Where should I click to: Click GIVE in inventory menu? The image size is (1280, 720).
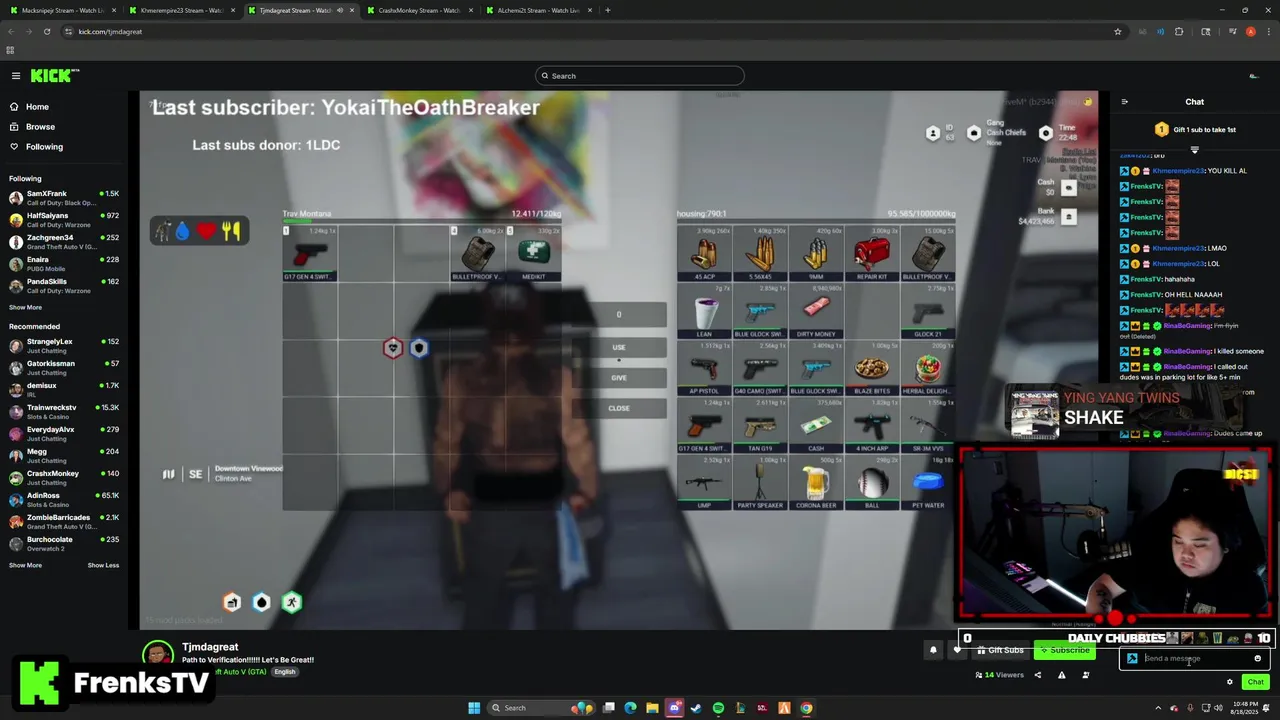[x=619, y=378]
